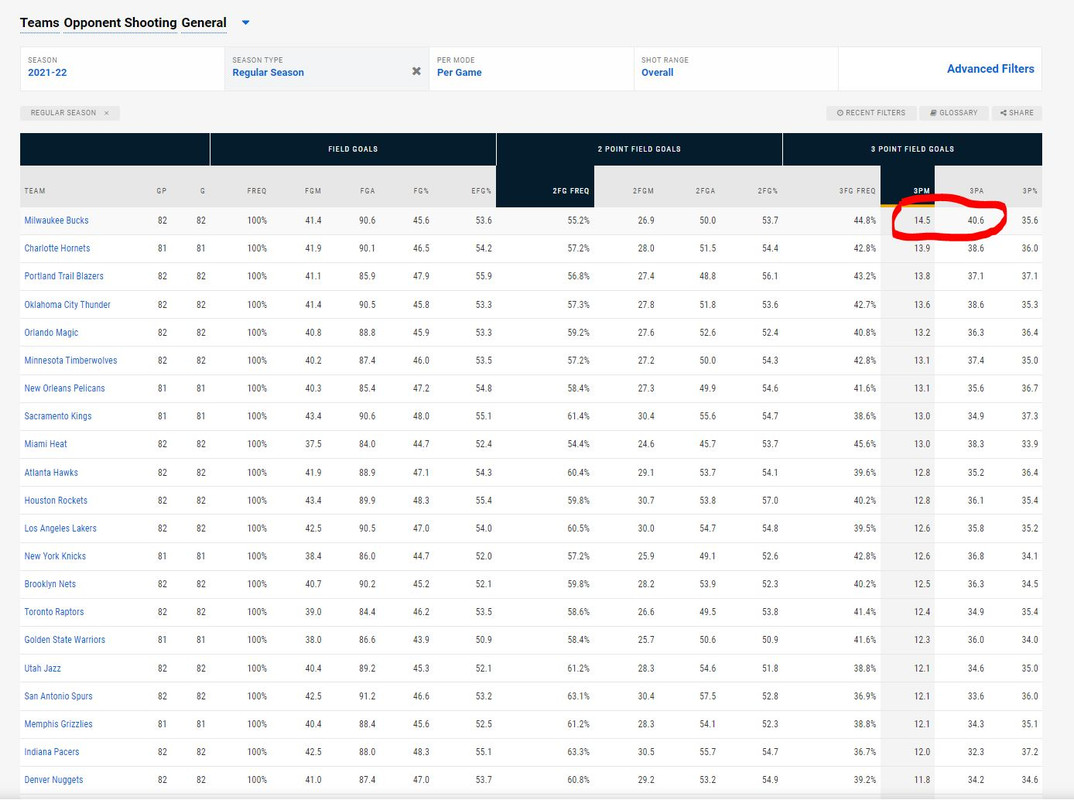Open Los Angeles Lakers team link

pos(60,529)
